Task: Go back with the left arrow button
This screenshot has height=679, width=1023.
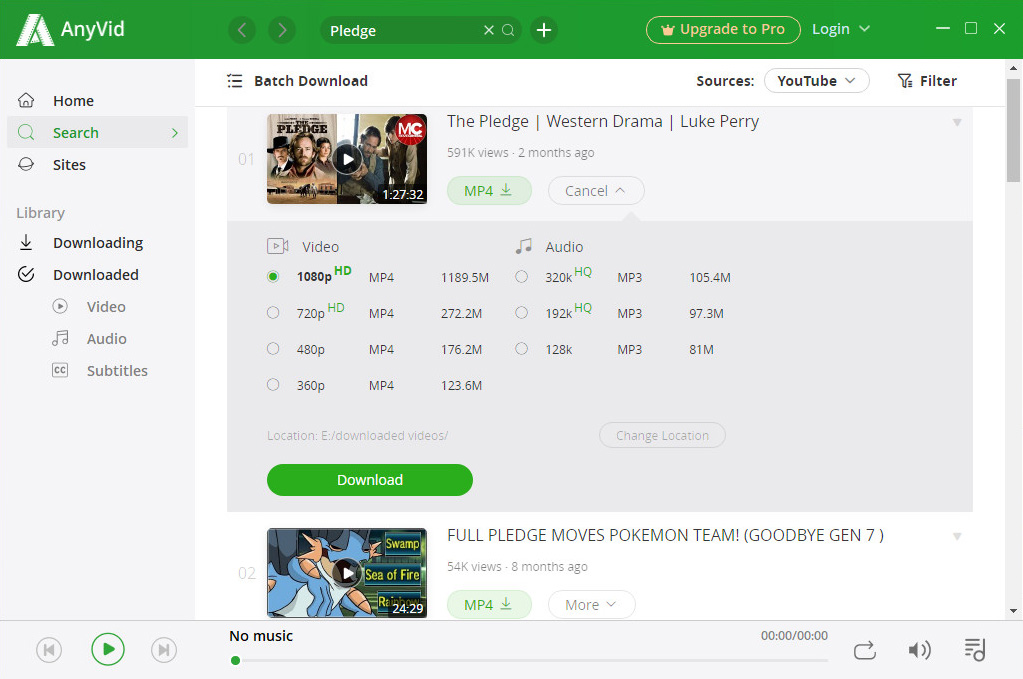Action: pyautogui.click(x=242, y=30)
